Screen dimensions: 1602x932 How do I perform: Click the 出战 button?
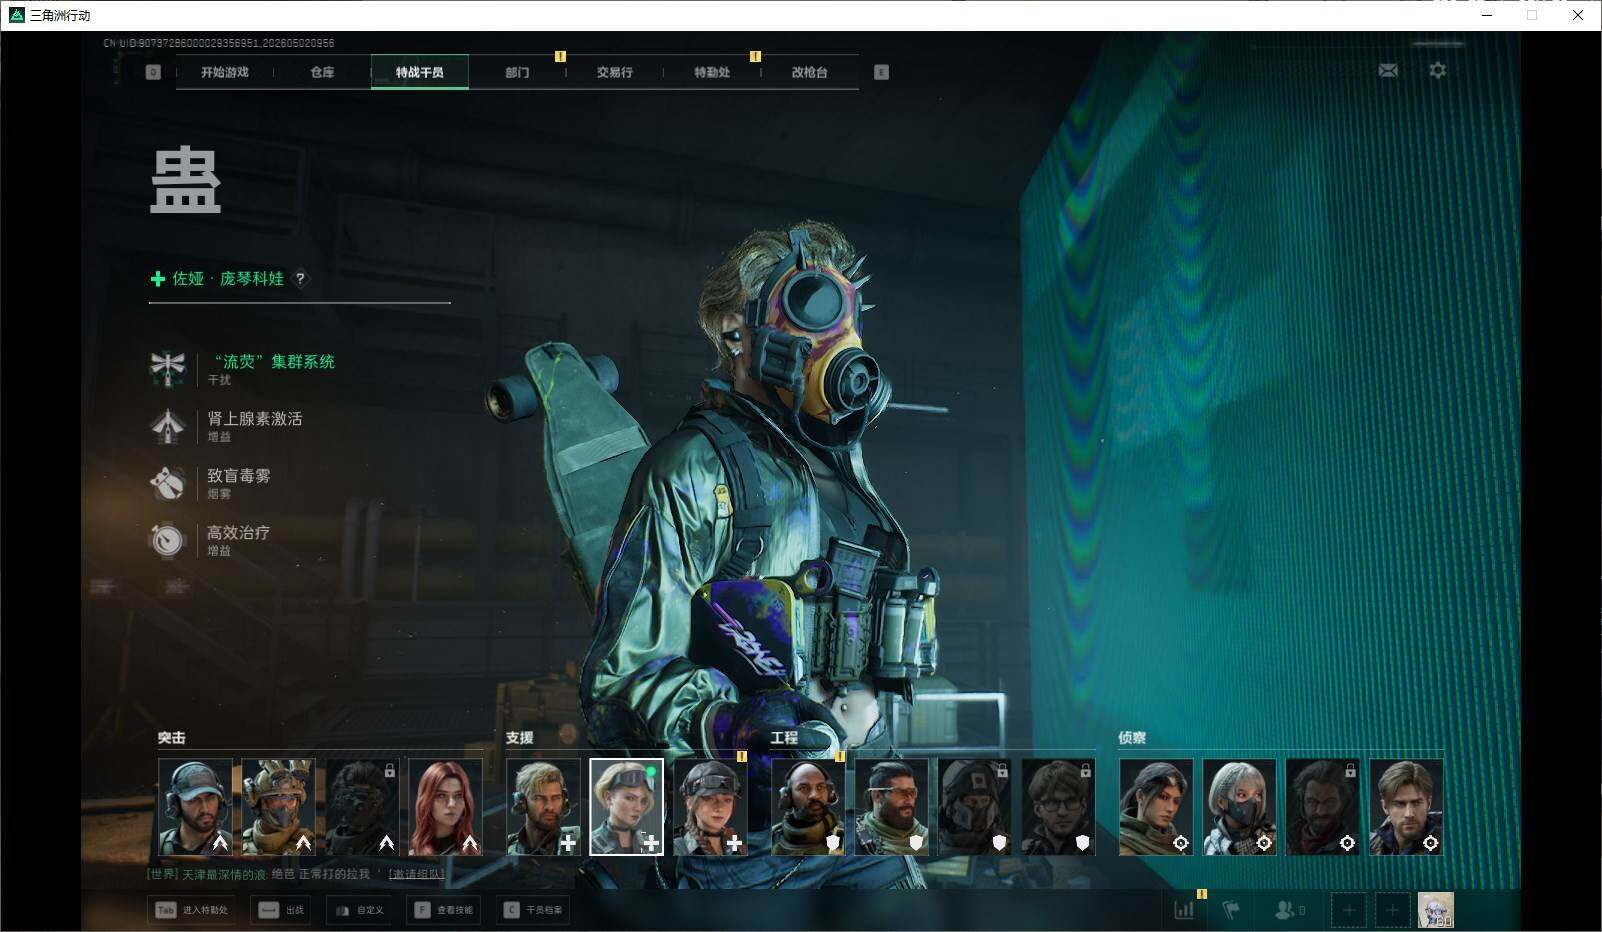pos(282,910)
